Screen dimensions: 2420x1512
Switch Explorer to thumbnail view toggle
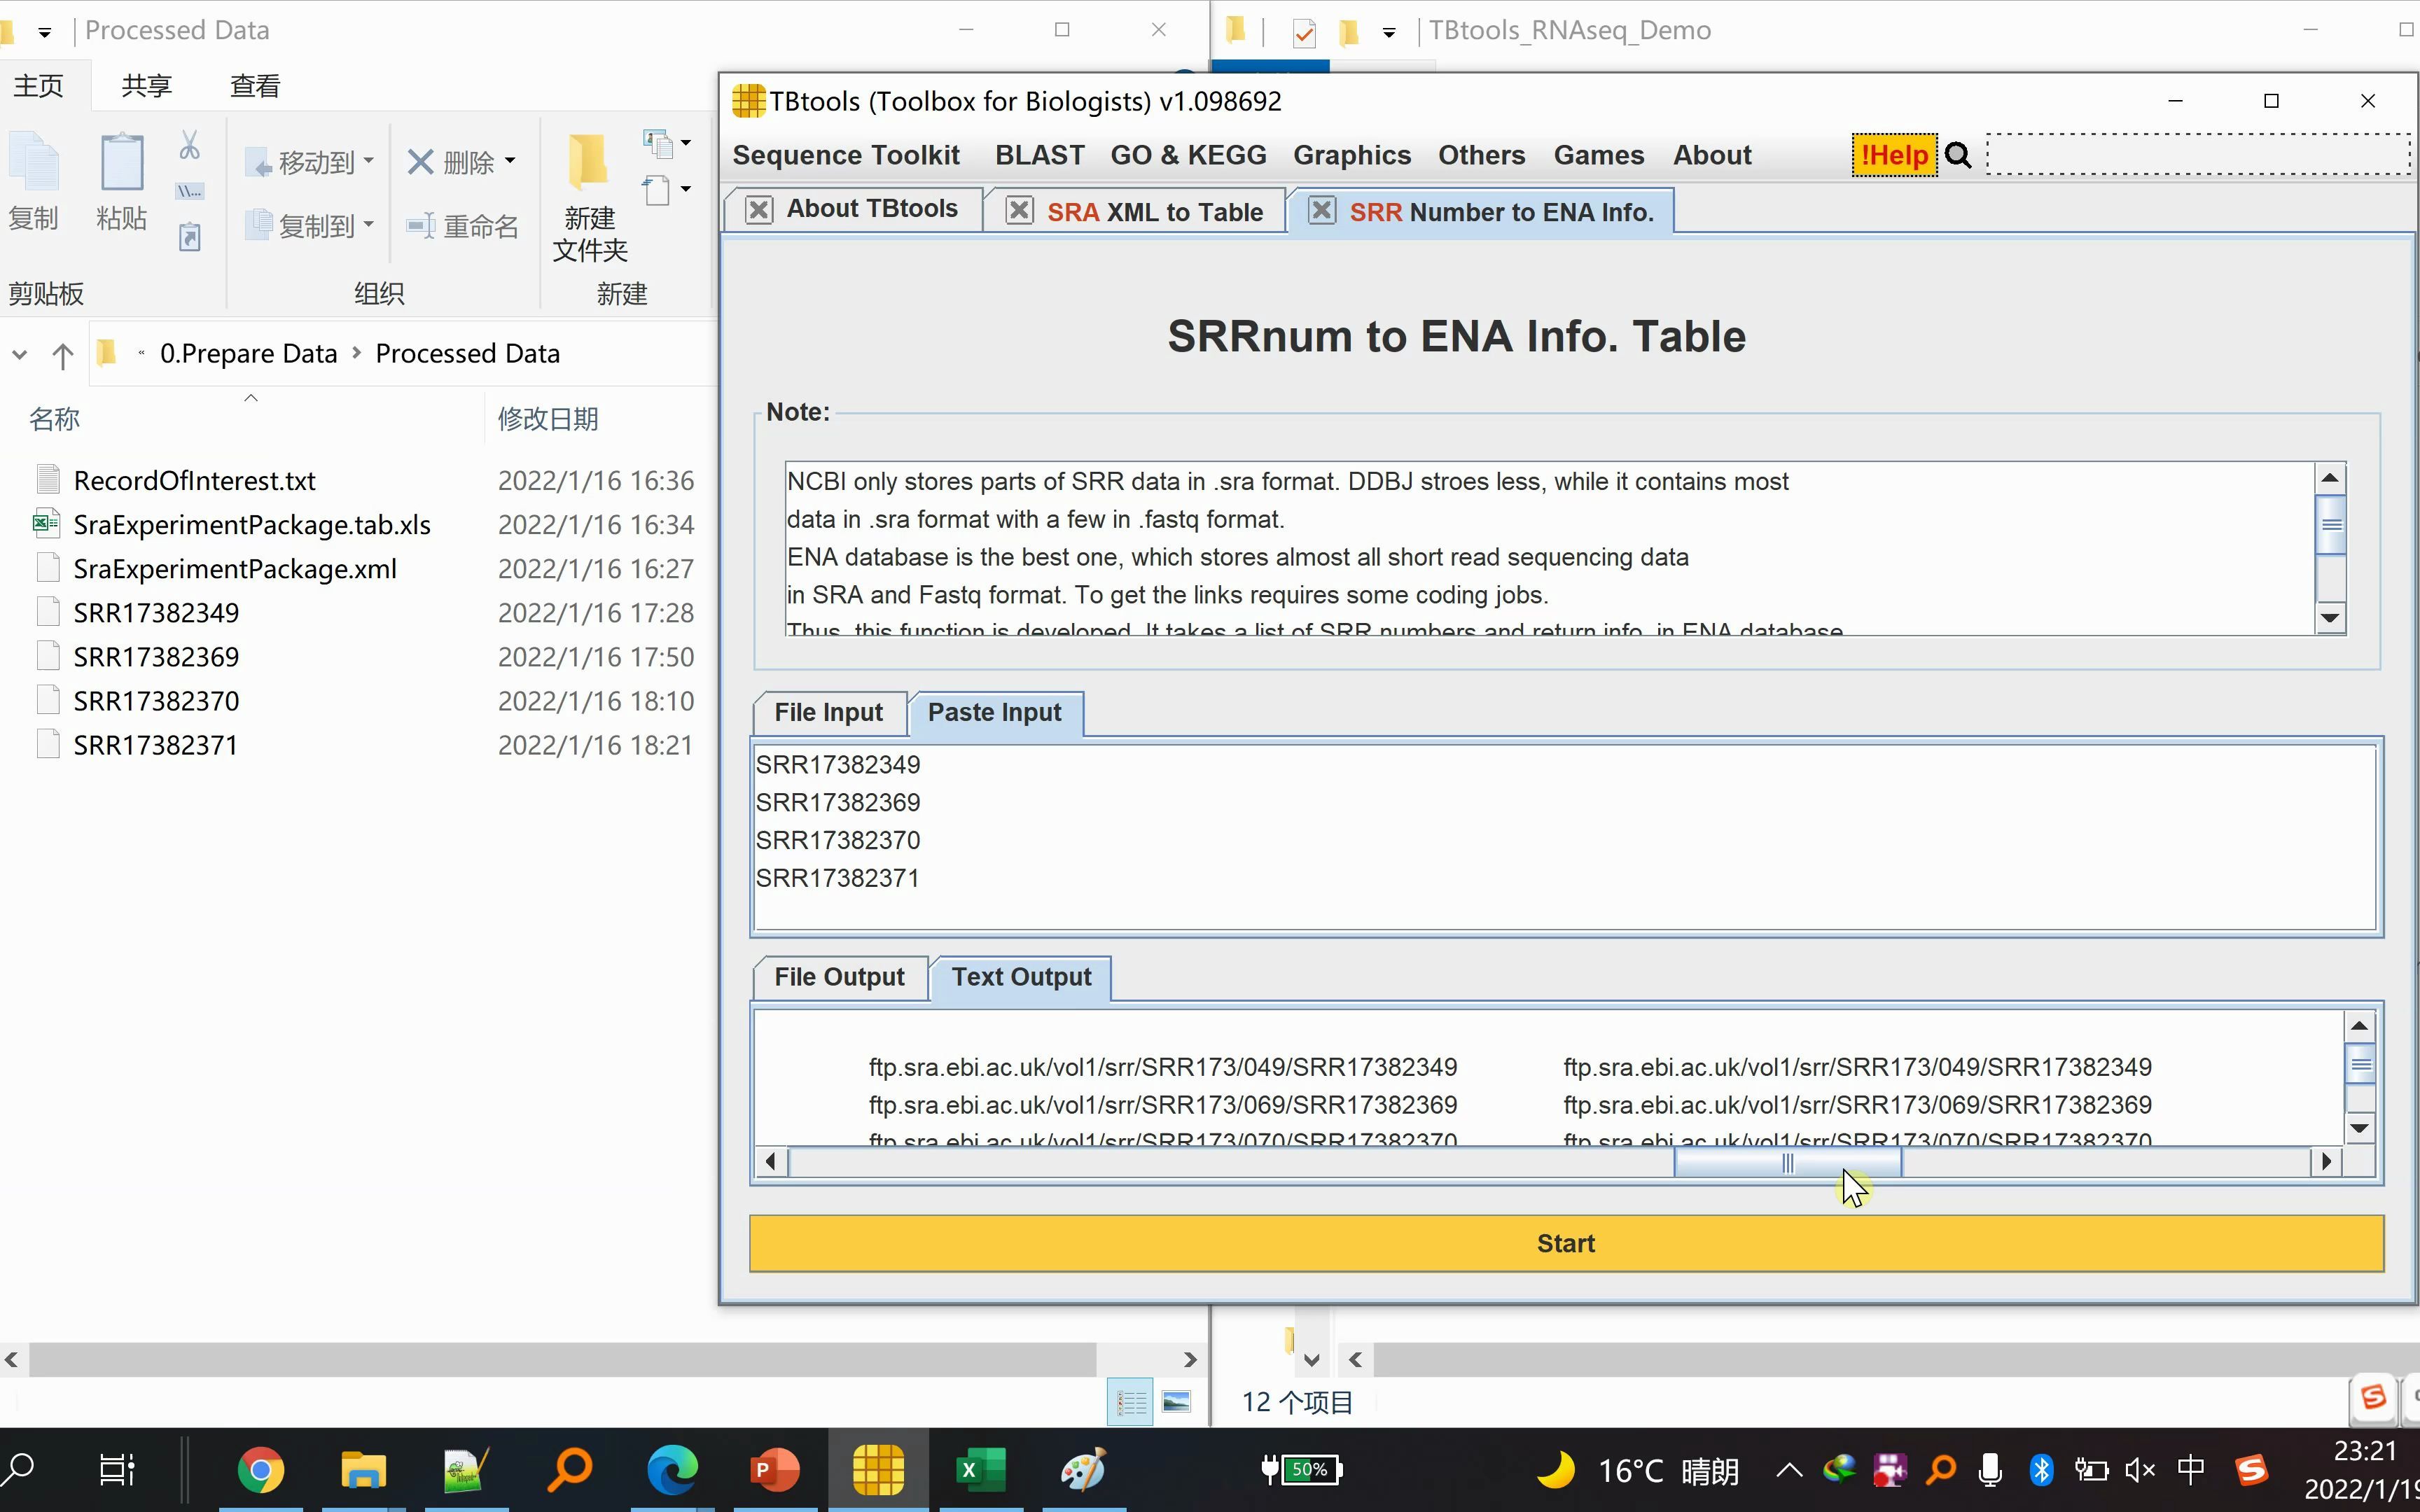(x=1177, y=1402)
